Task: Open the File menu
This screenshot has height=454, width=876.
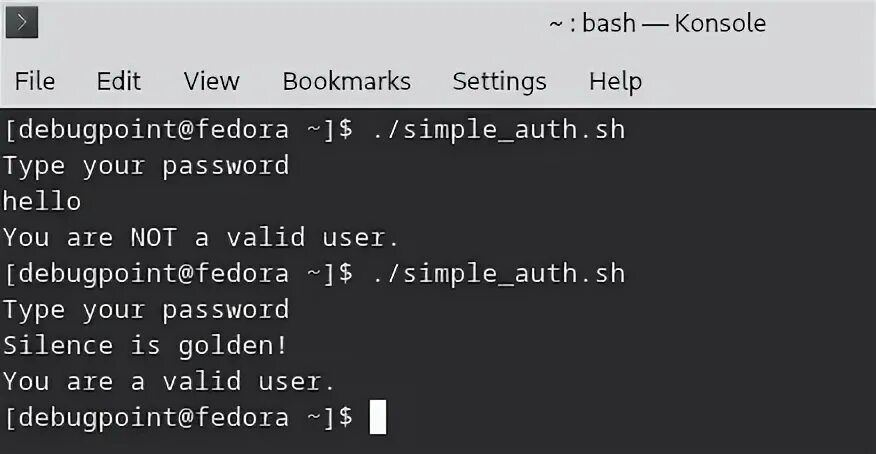Action: 35,82
